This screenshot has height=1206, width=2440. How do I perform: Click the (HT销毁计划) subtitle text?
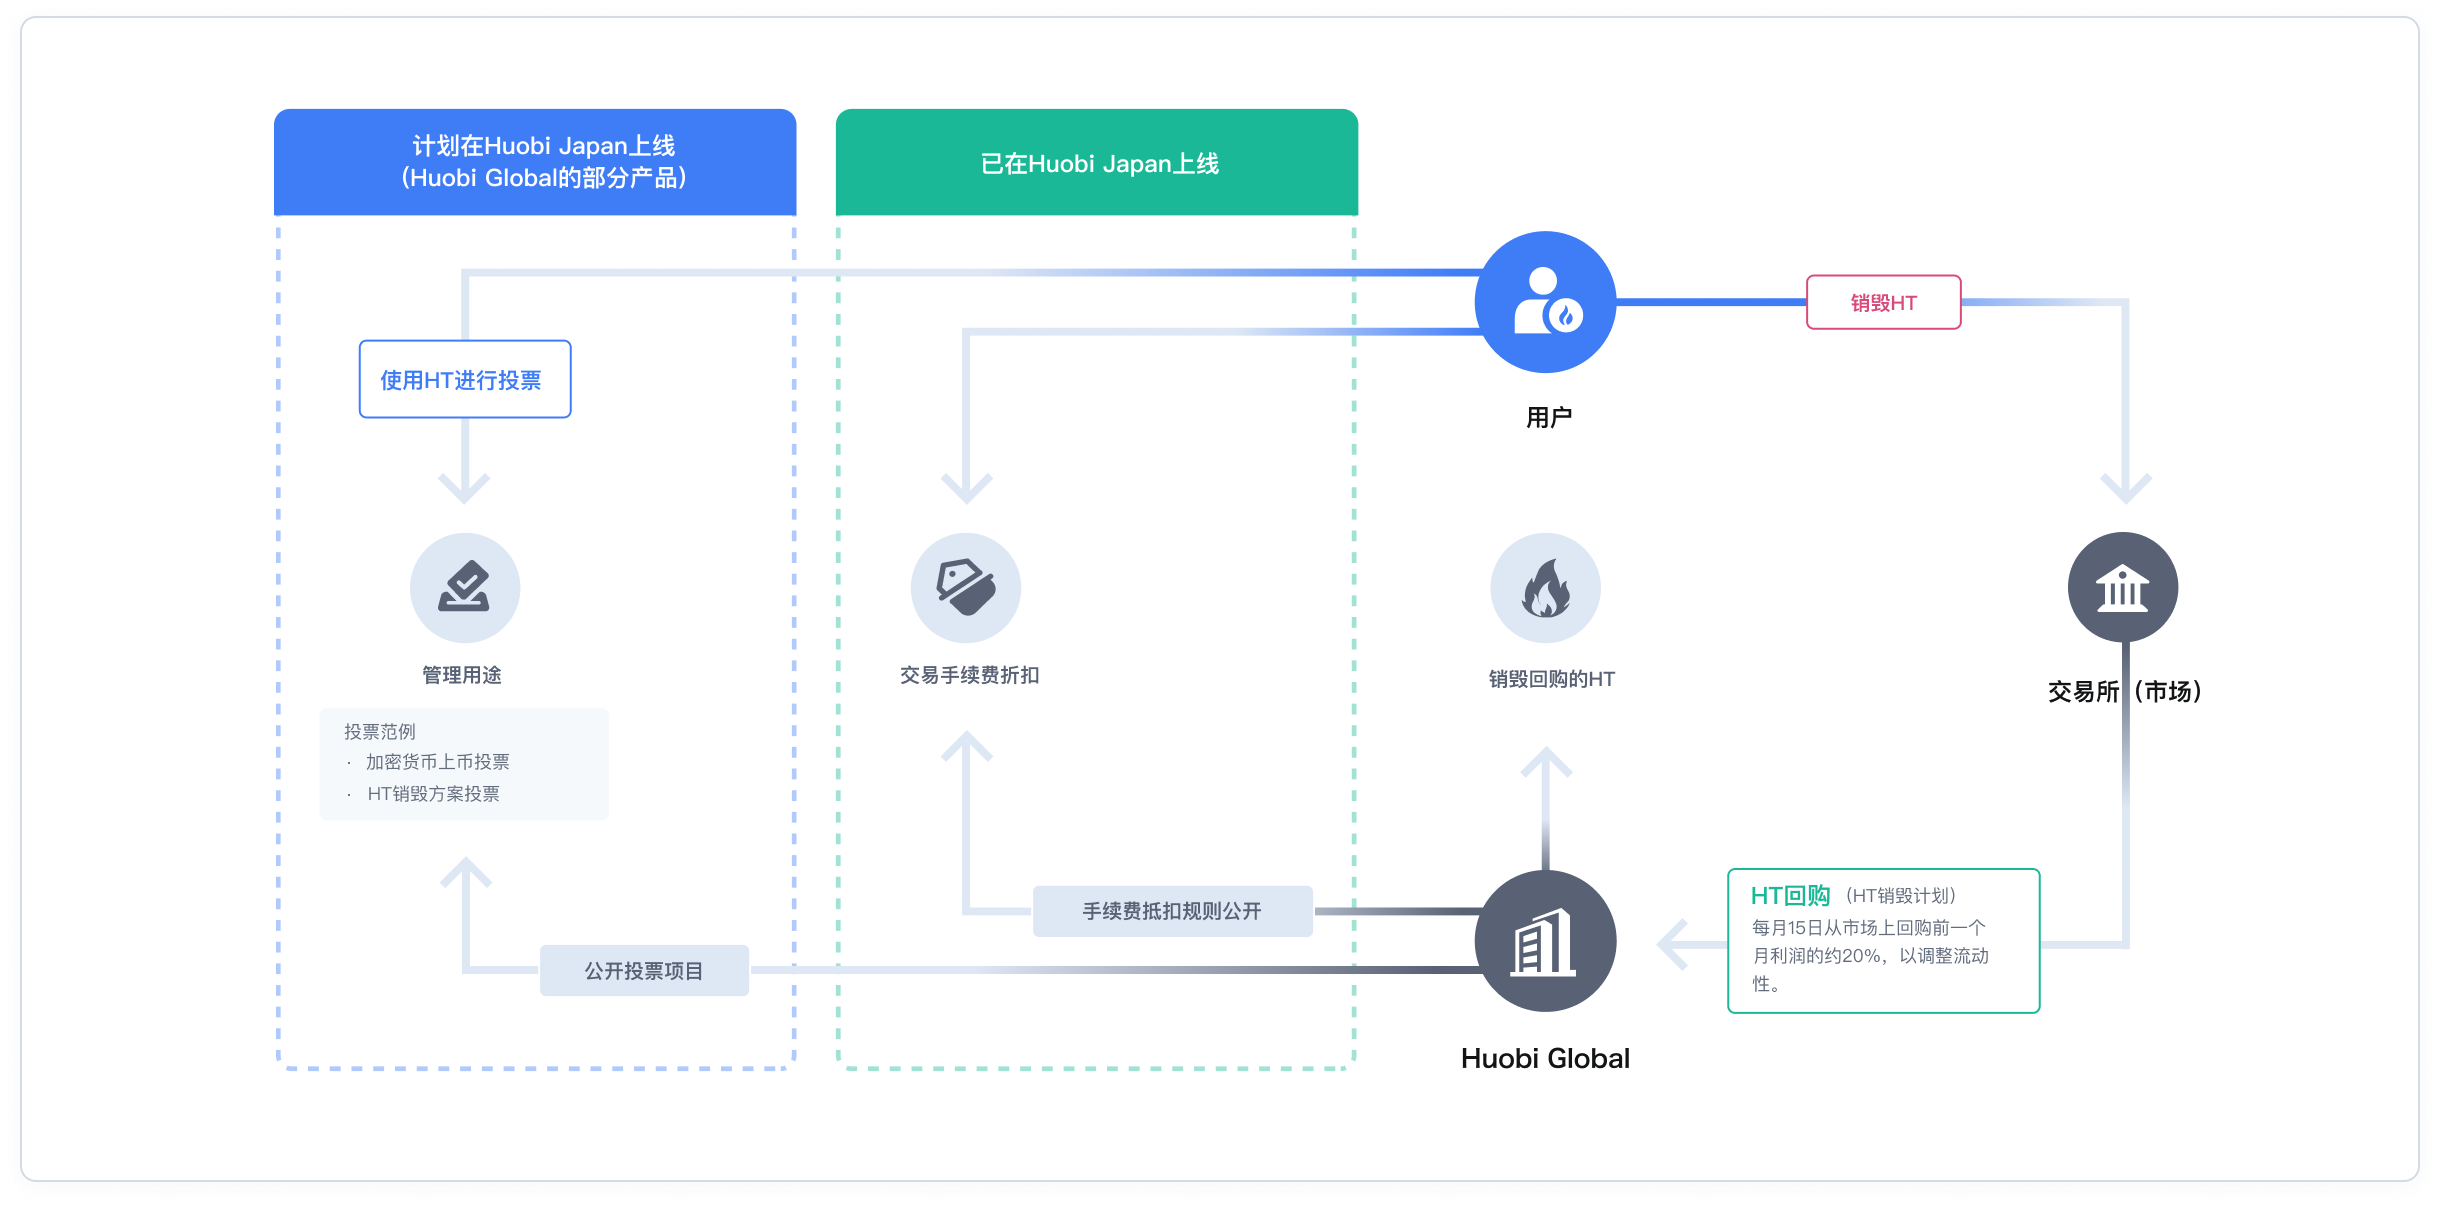pos(1900,896)
